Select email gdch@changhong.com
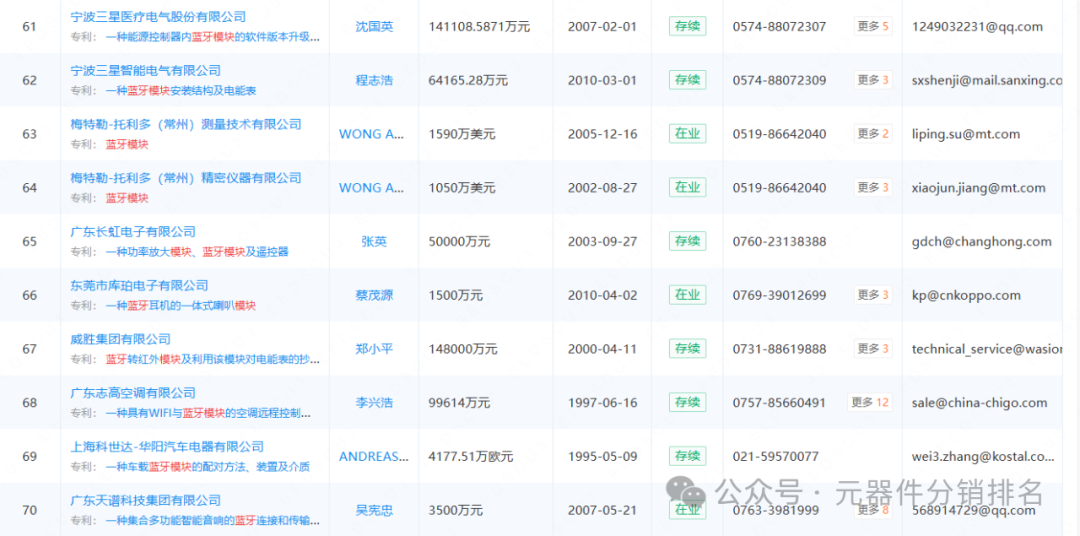Viewport: 1080px width, 536px height. click(x=982, y=242)
